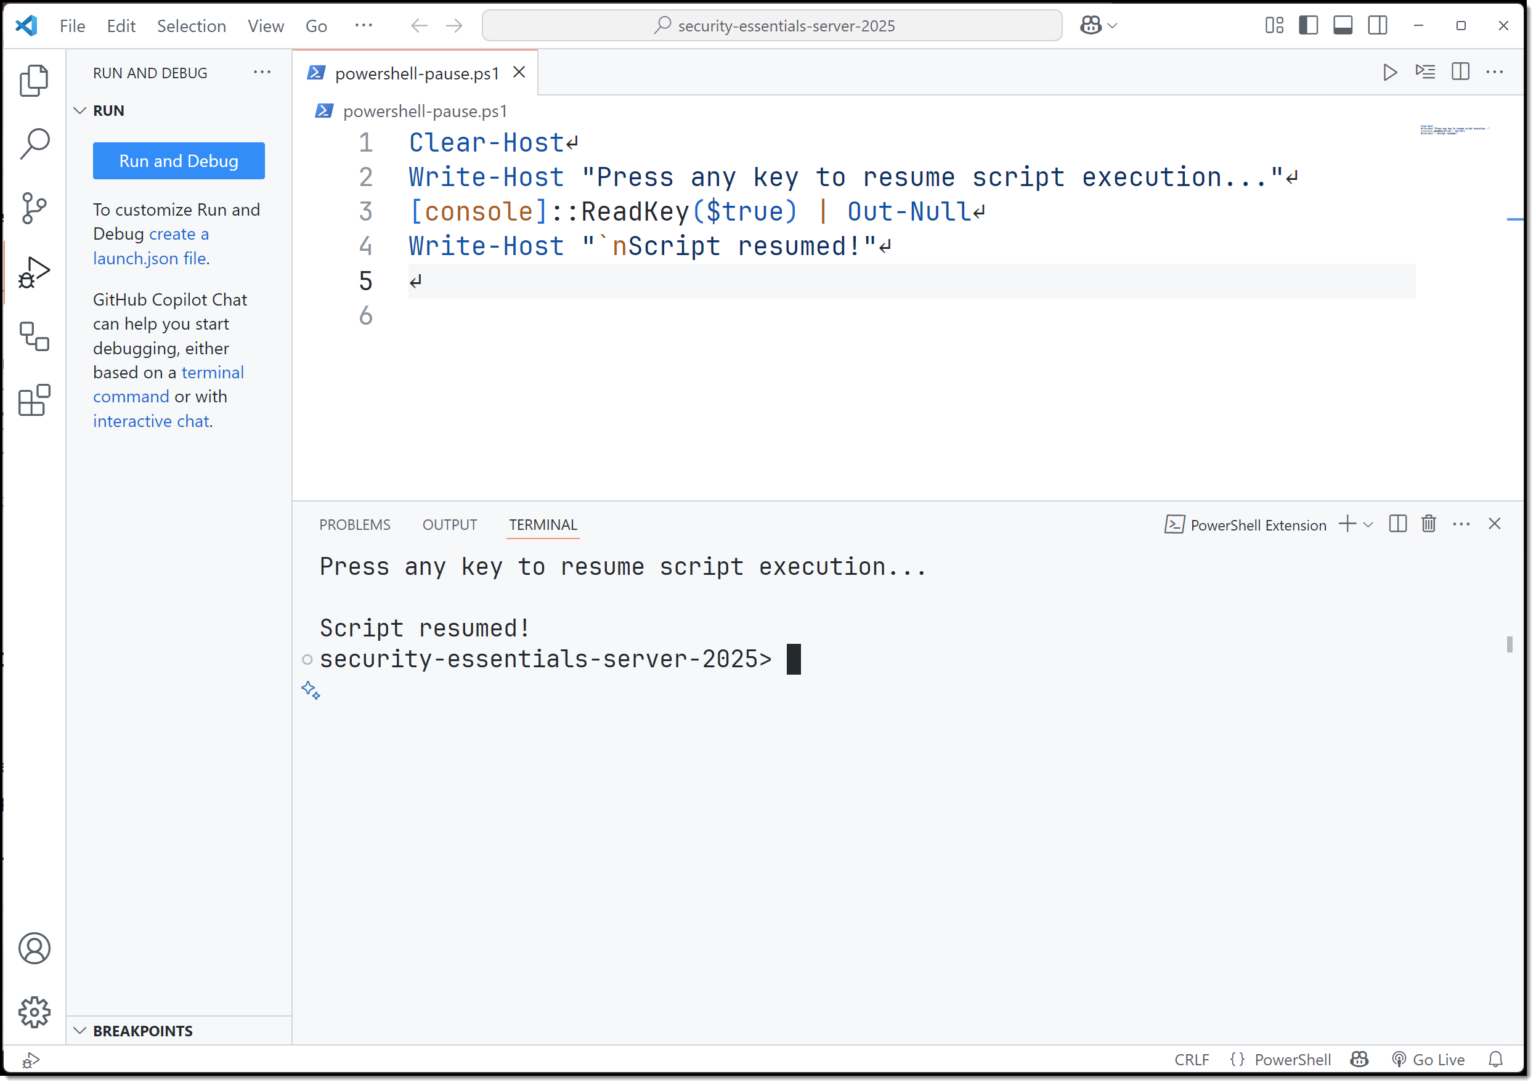Run the PowerShell script with play icon
1536x1085 pixels.
click(x=1389, y=72)
